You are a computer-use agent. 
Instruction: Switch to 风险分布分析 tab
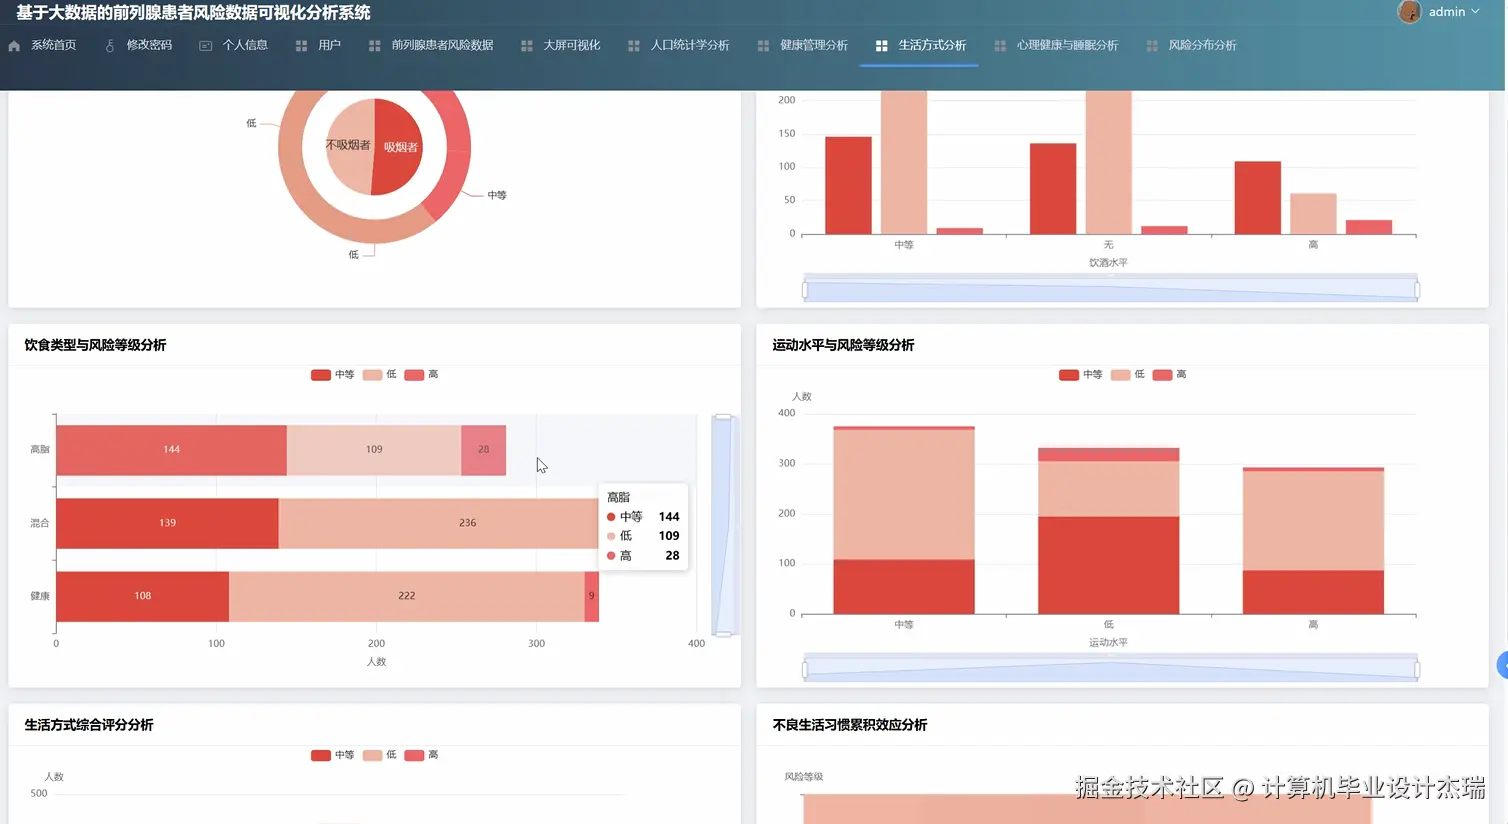point(1203,45)
